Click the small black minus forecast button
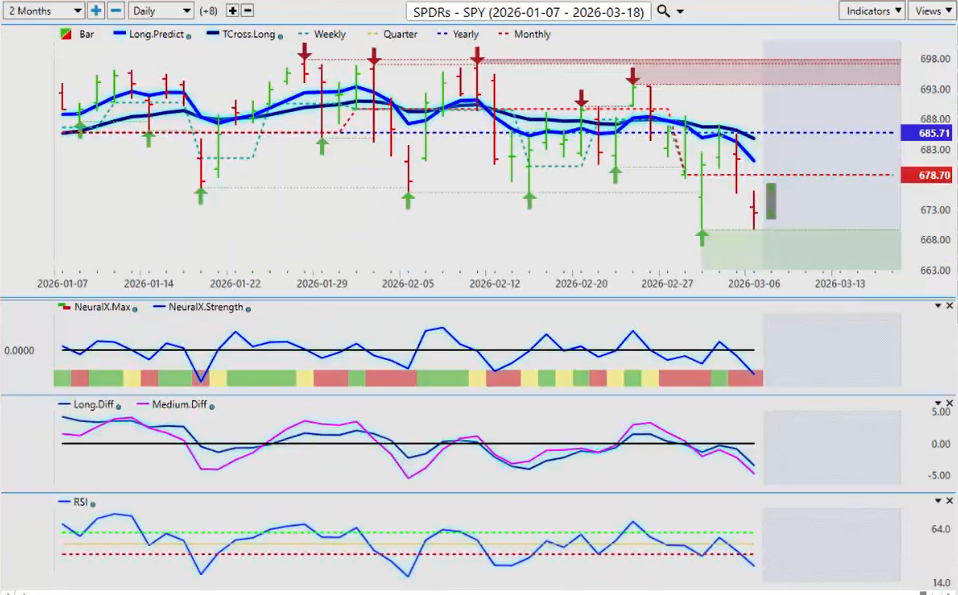Screen dimensions: 958x595 pos(247,10)
